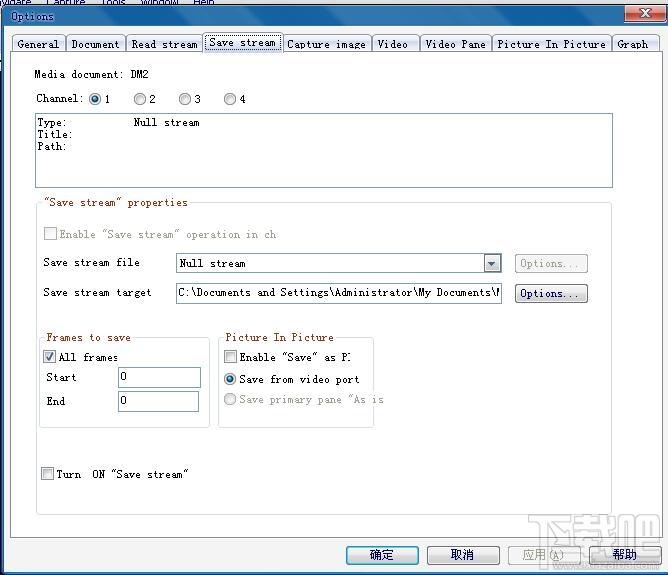
Task: Select Save from video port option
Action: point(230,379)
